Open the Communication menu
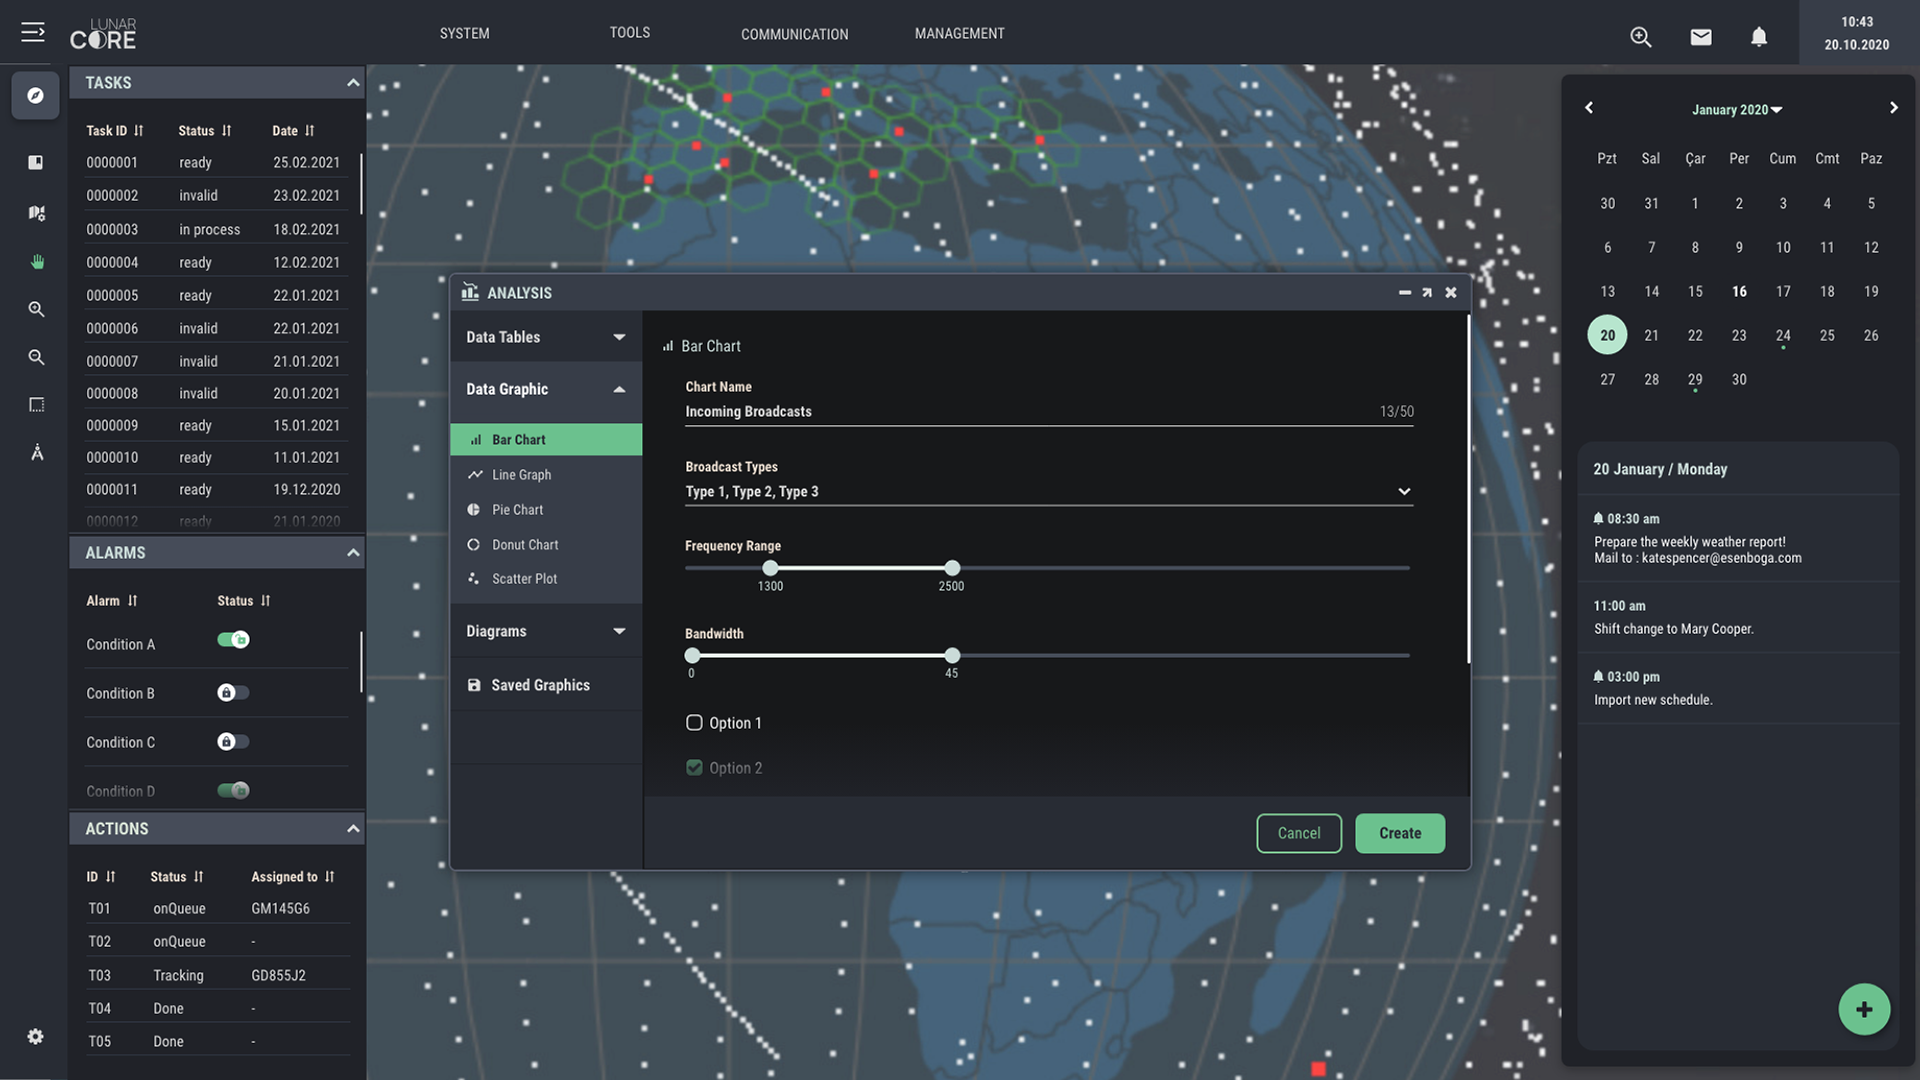 click(795, 34)
